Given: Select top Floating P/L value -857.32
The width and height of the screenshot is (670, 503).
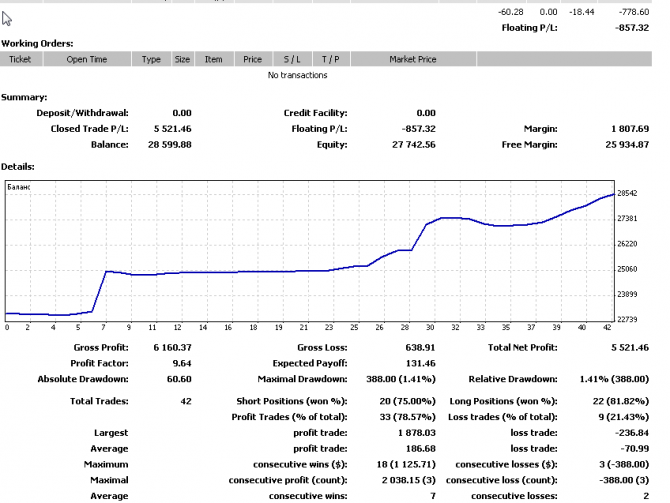Looking at the screenshot, I should [632, 28].
